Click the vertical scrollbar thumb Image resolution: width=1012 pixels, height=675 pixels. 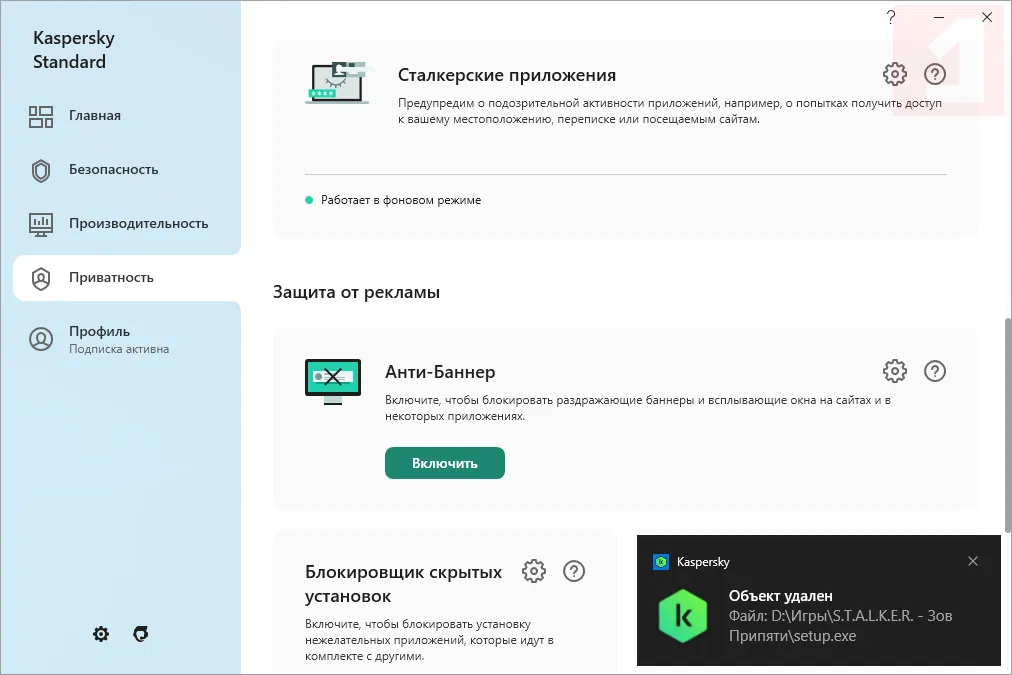[x=1007, y=426]
